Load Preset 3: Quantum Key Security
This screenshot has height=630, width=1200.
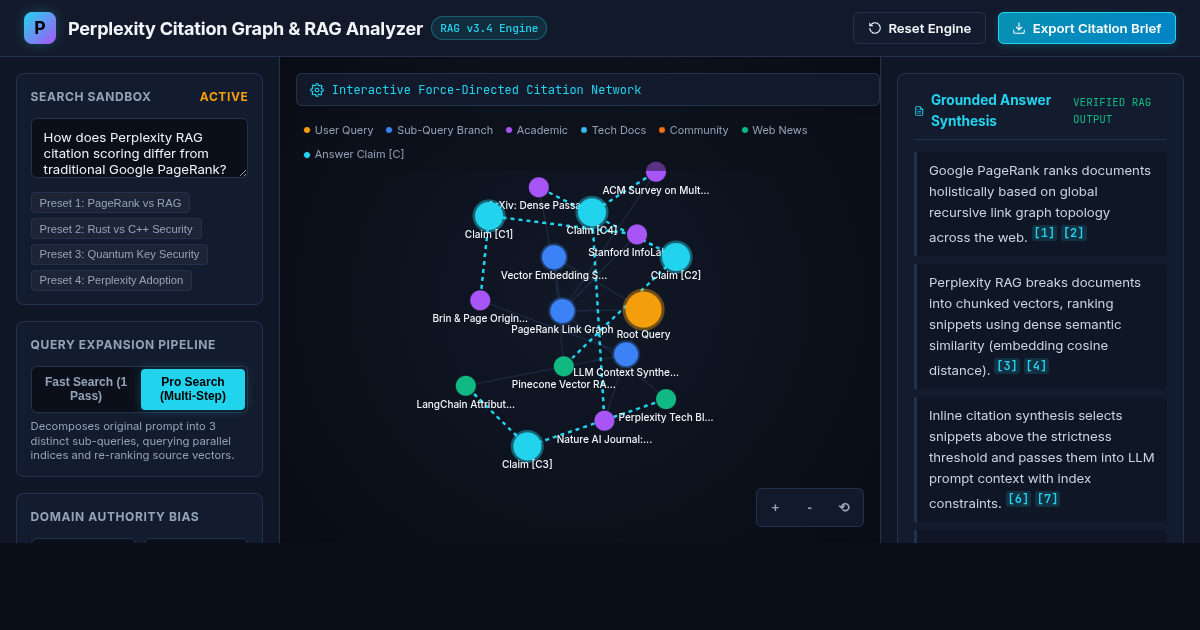click(119, 254)
